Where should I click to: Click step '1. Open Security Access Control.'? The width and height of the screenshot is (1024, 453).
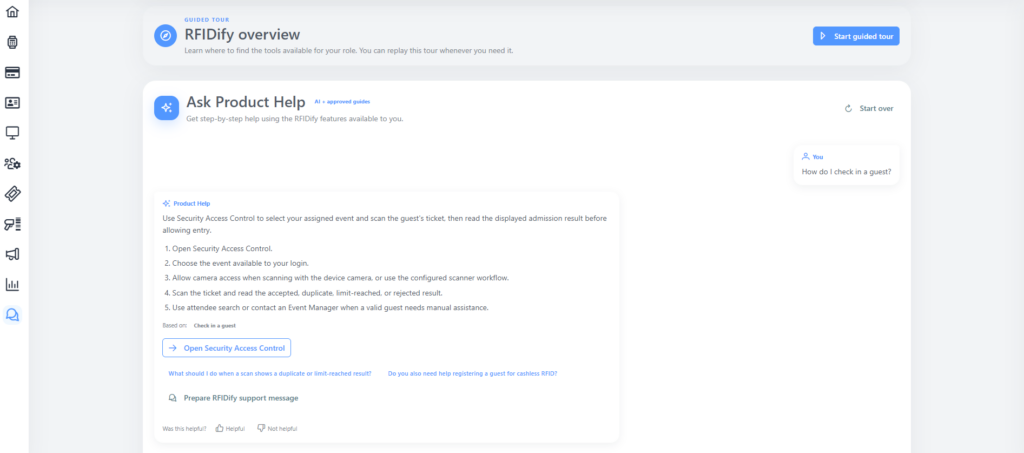coord(218,249)
